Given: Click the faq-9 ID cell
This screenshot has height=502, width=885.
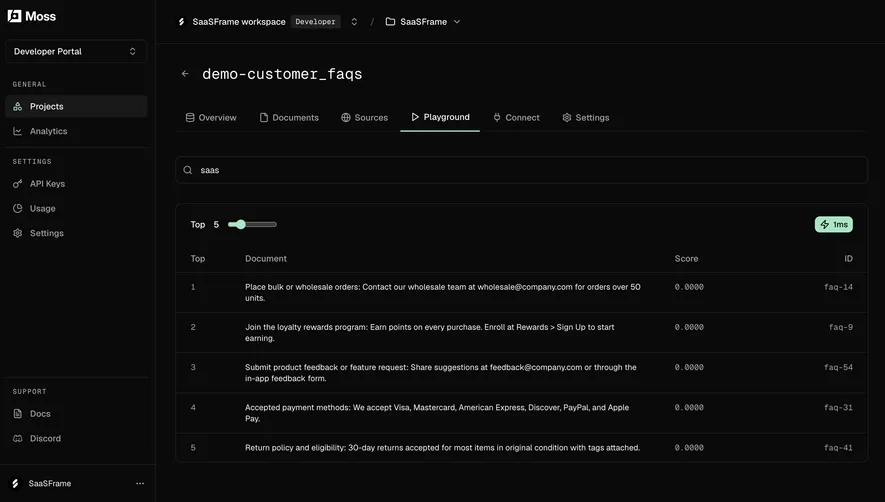Looking at the screenshot, I should pyautogui.click(x=840, y=327).
